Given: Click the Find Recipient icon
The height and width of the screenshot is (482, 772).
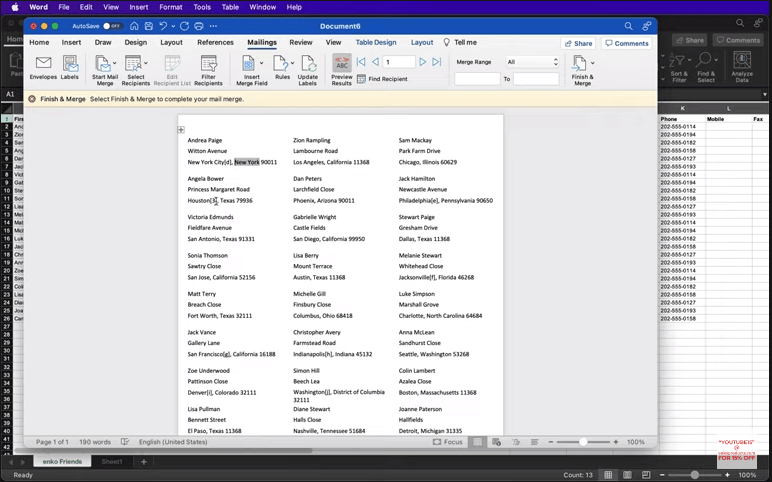Looking at the screenshot, I should pos(361,79).
